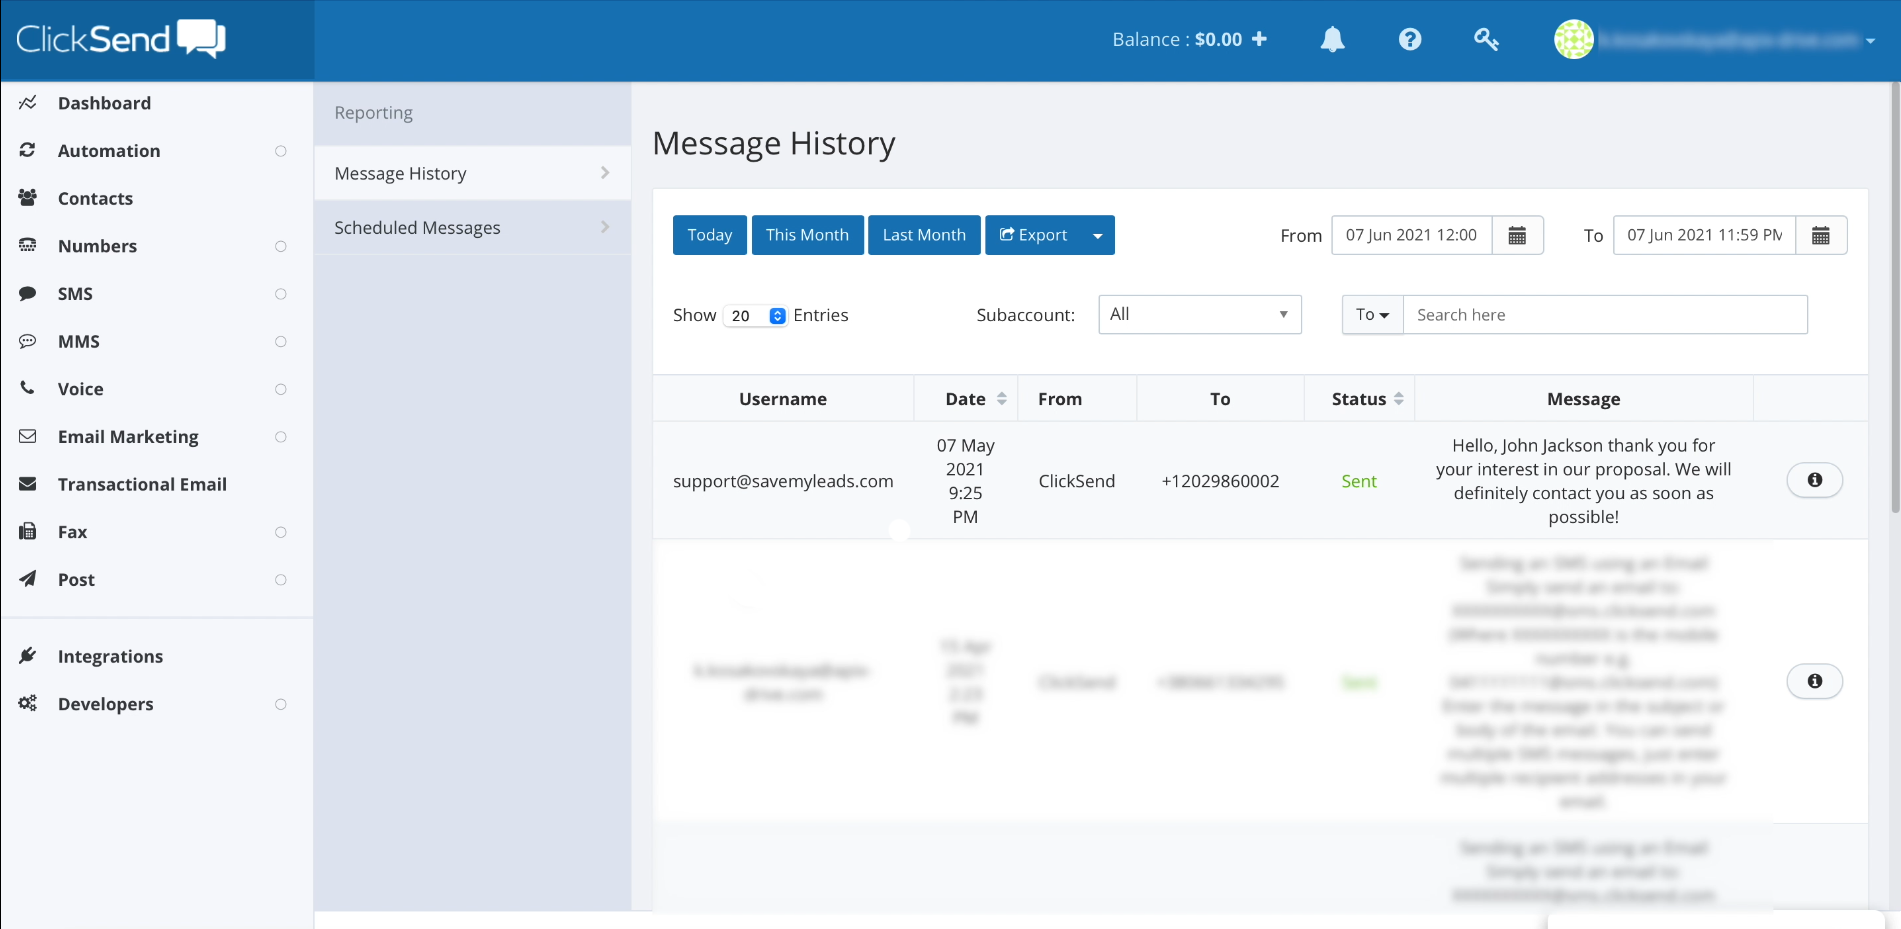Click the Username column header
Viewport: 1901px width, 929px height.
tap(783, 399)
